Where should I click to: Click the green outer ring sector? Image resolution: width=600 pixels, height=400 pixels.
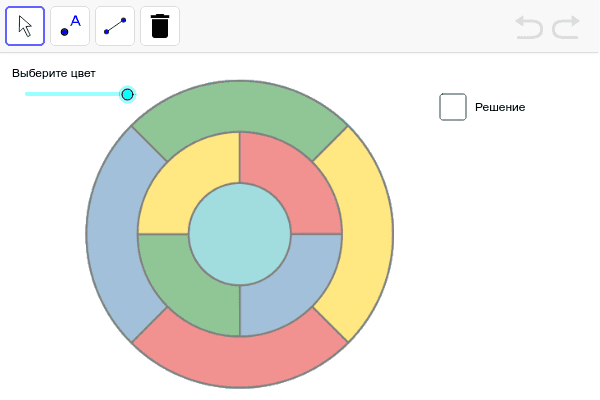(x=240, y=106)
